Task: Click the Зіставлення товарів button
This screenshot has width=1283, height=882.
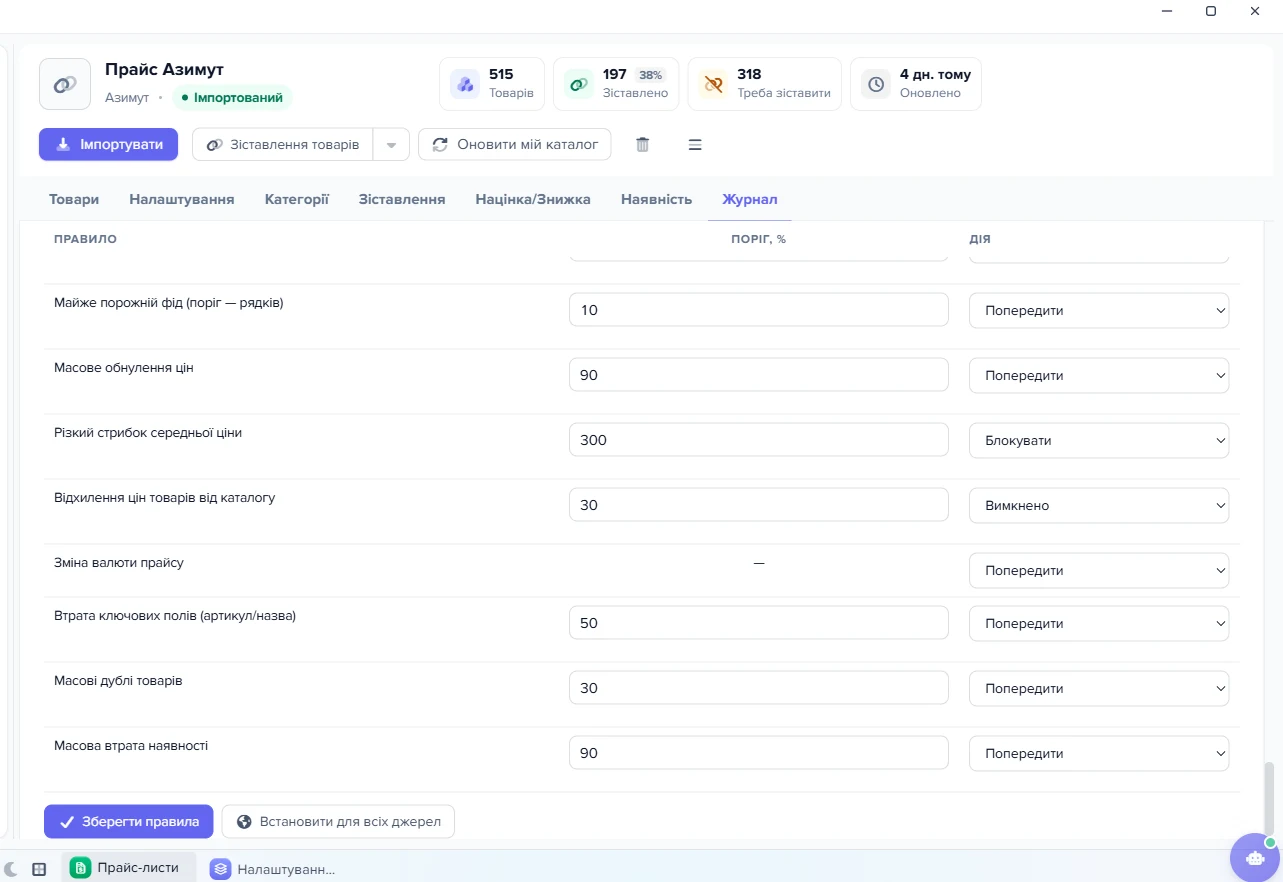Action: (x=282, y=144)
